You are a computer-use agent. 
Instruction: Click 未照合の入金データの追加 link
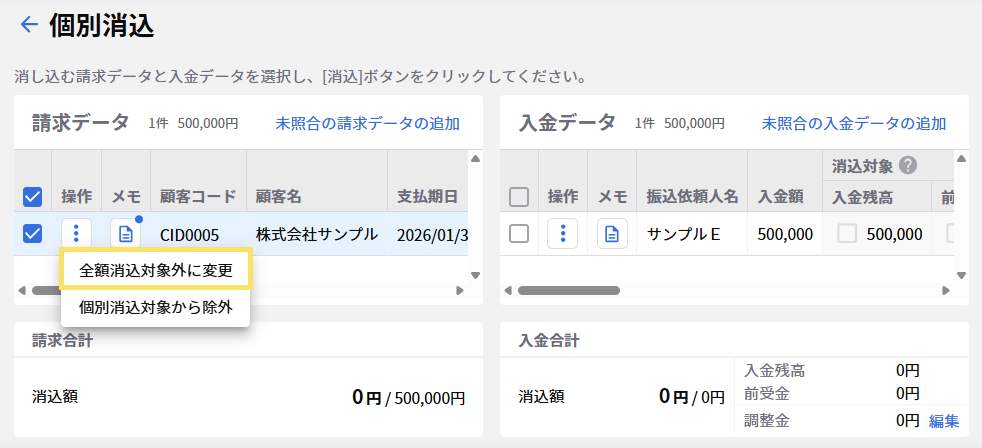(853, 124)
